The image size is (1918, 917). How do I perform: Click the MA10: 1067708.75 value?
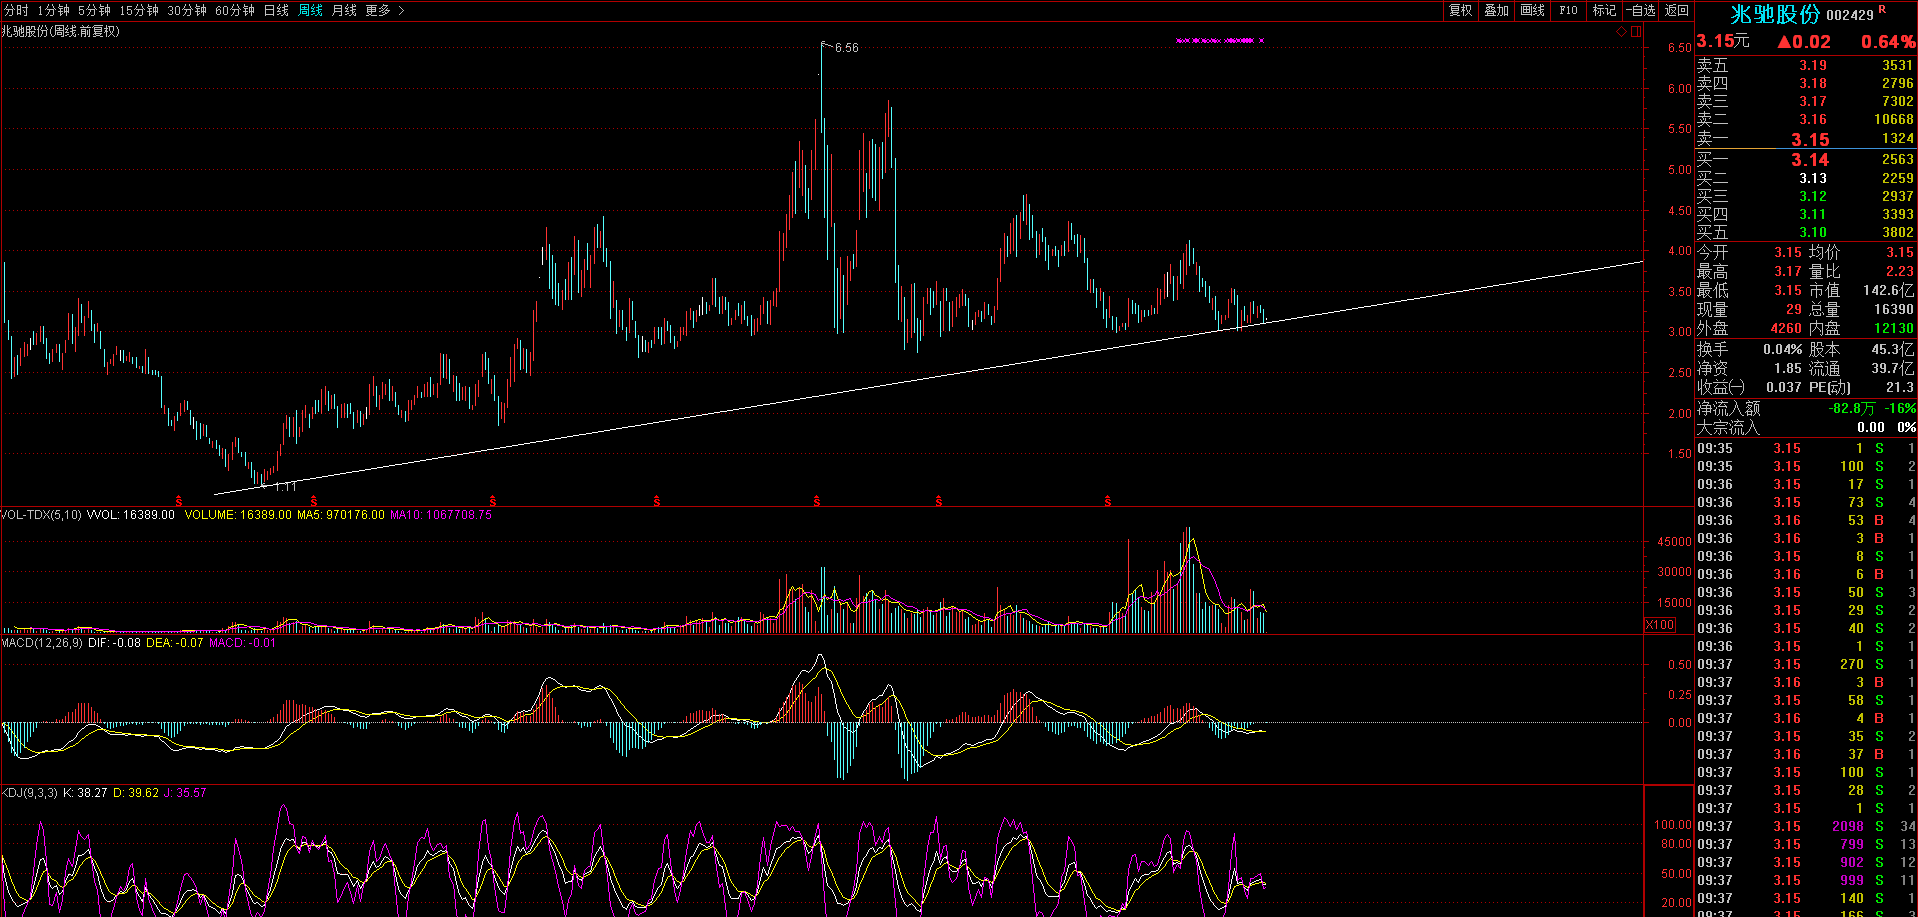point(441,515)
